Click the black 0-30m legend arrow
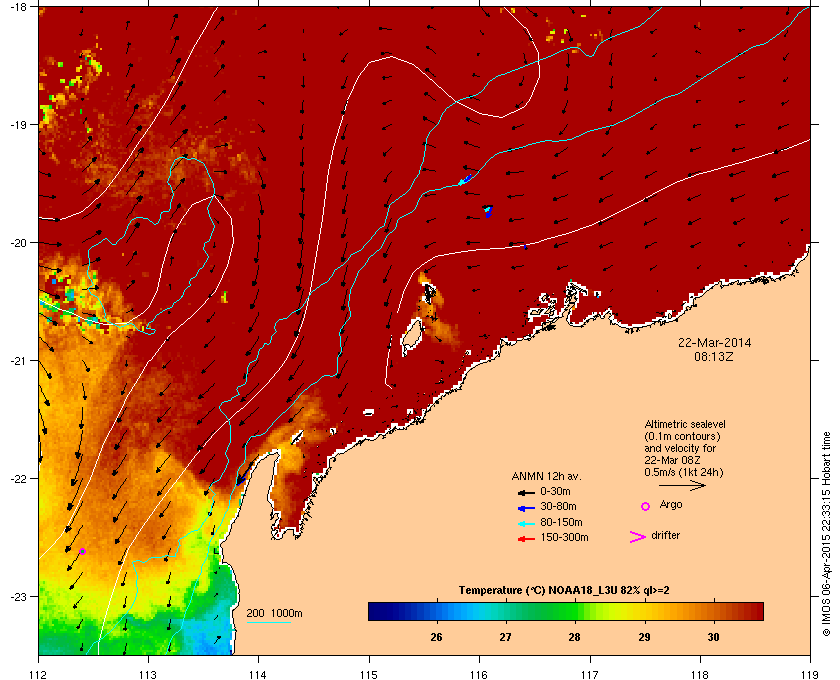The image size is (840, 680). tap(526, 492)
